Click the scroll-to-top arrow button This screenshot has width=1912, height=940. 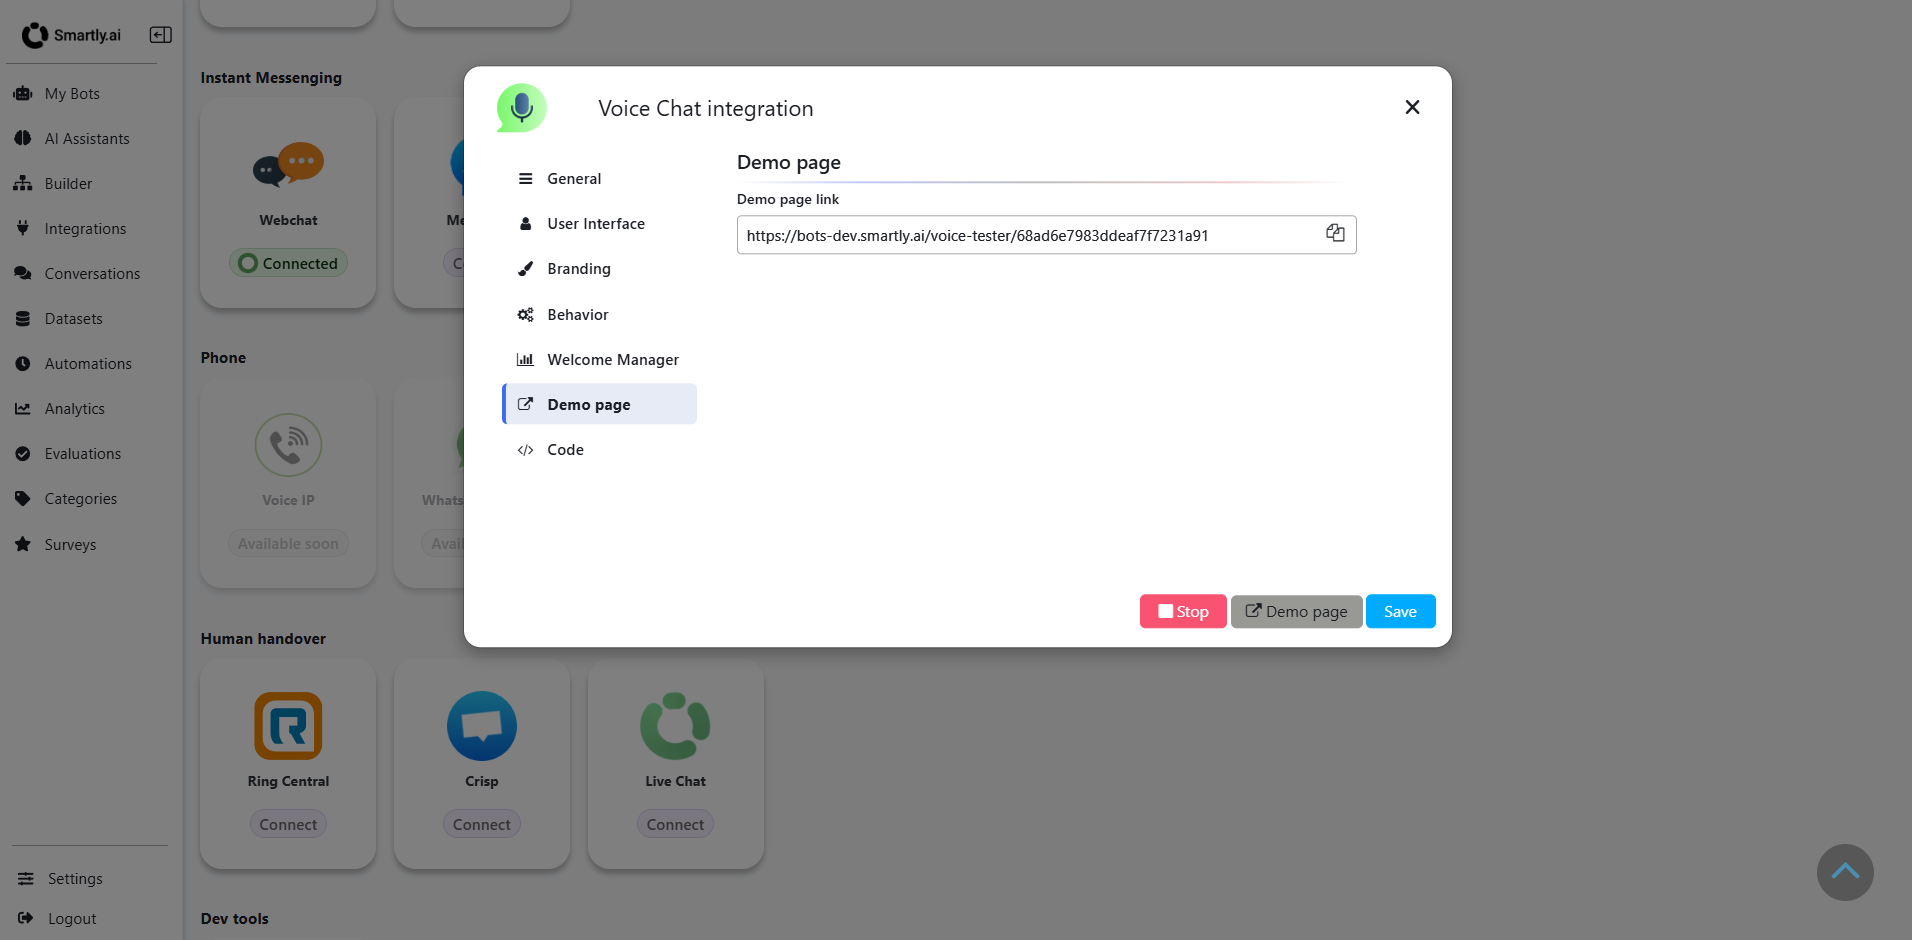click(x=1845, y=872)
